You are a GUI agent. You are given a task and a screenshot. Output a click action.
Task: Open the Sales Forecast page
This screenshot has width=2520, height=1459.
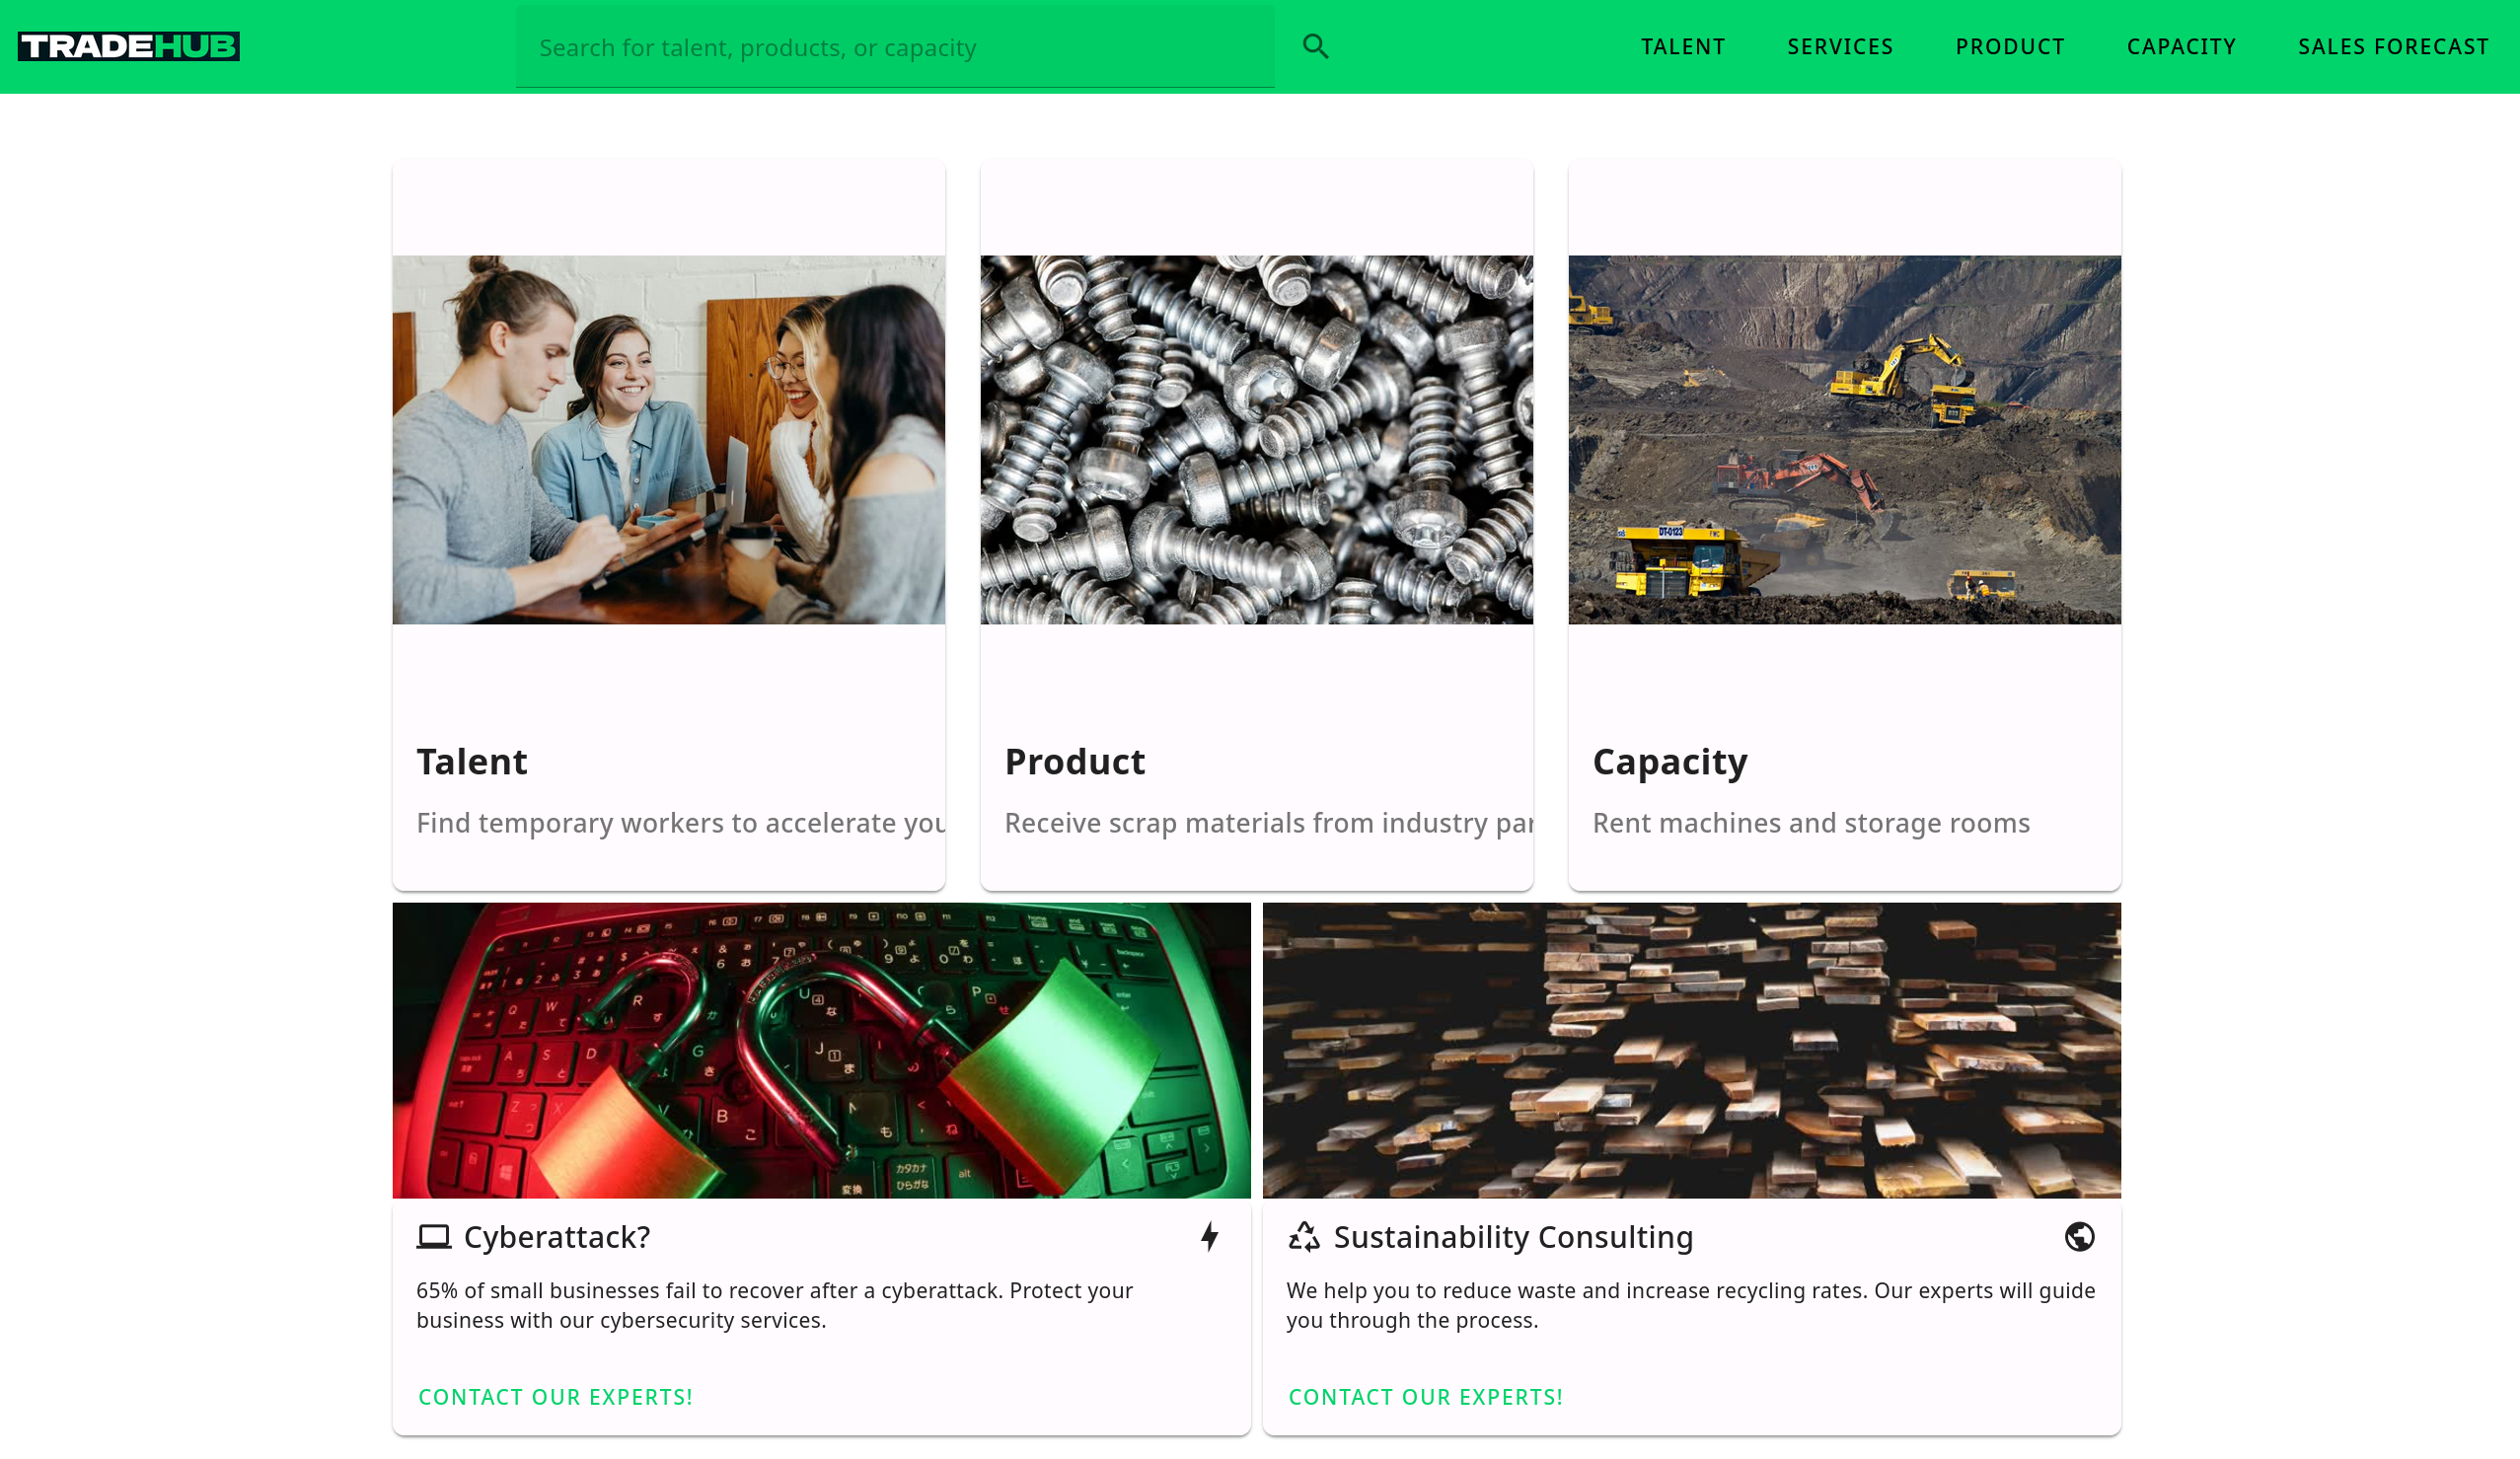tap(2393, 47)
